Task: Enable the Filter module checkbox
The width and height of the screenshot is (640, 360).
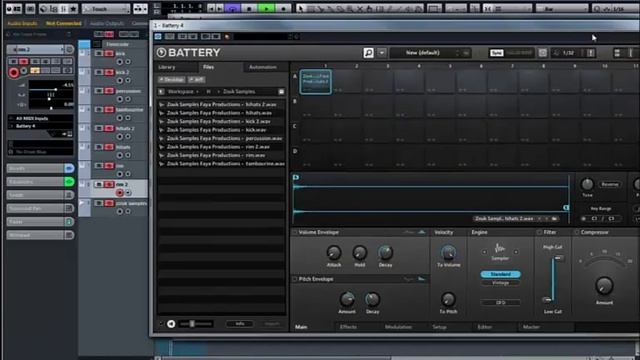Action: pos(539,232)
